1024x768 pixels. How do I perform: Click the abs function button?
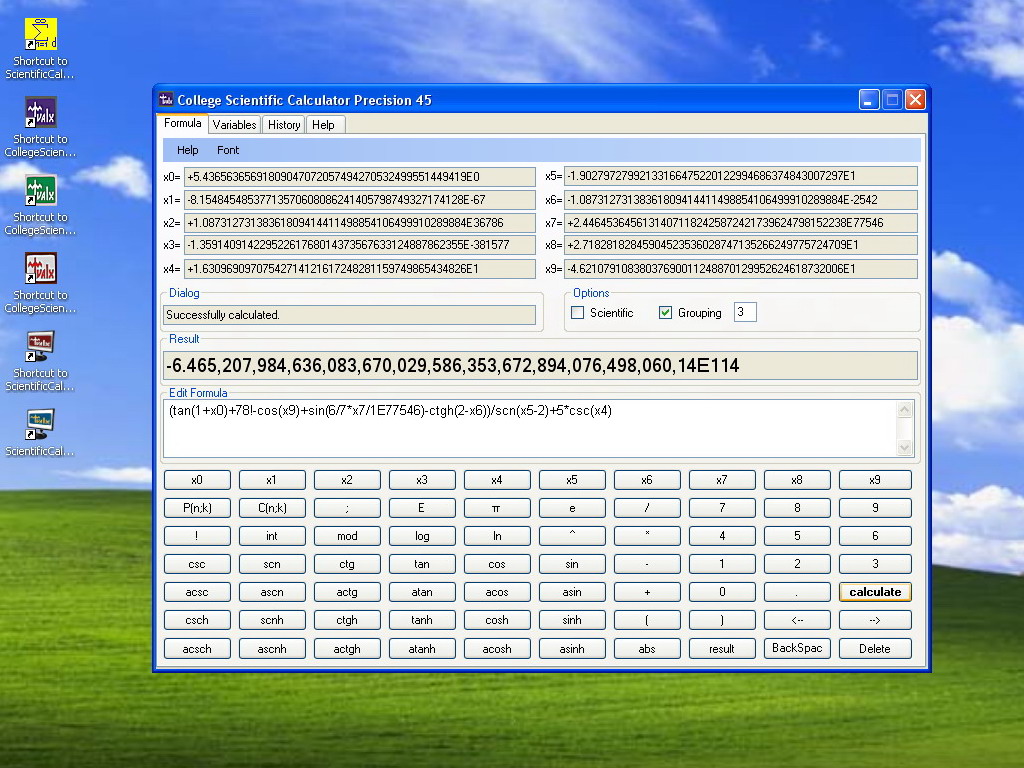point(647,648)
